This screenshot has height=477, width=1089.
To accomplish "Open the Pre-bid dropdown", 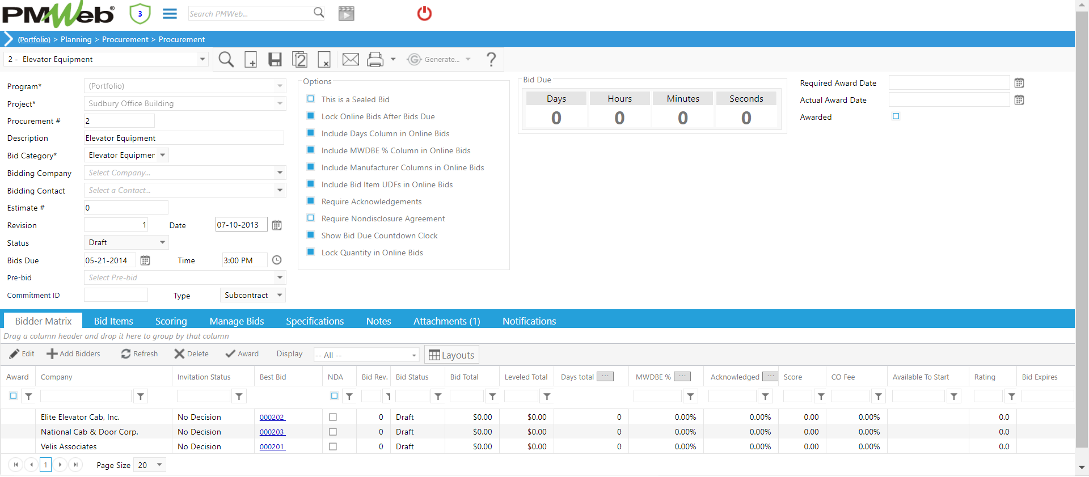I will 280,278.
